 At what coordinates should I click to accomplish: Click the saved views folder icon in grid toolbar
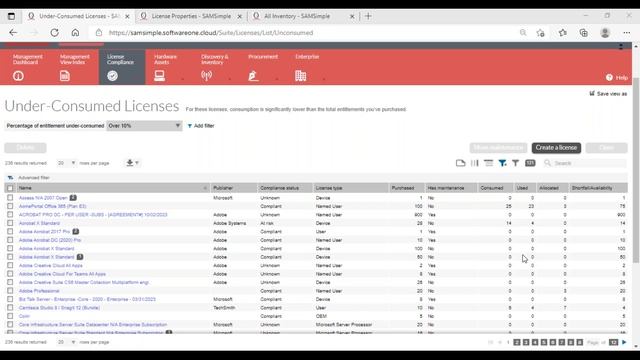[460, 163]
